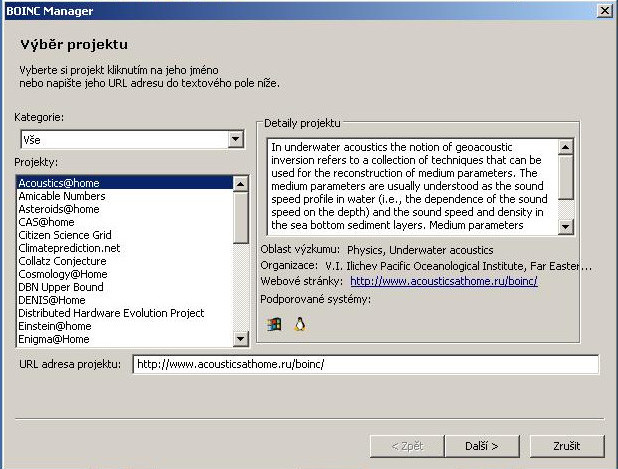Viewport: 618px width, 469px height.
Task: Click the Physics, Underwater acoustics text
Action: pos(420,250)
